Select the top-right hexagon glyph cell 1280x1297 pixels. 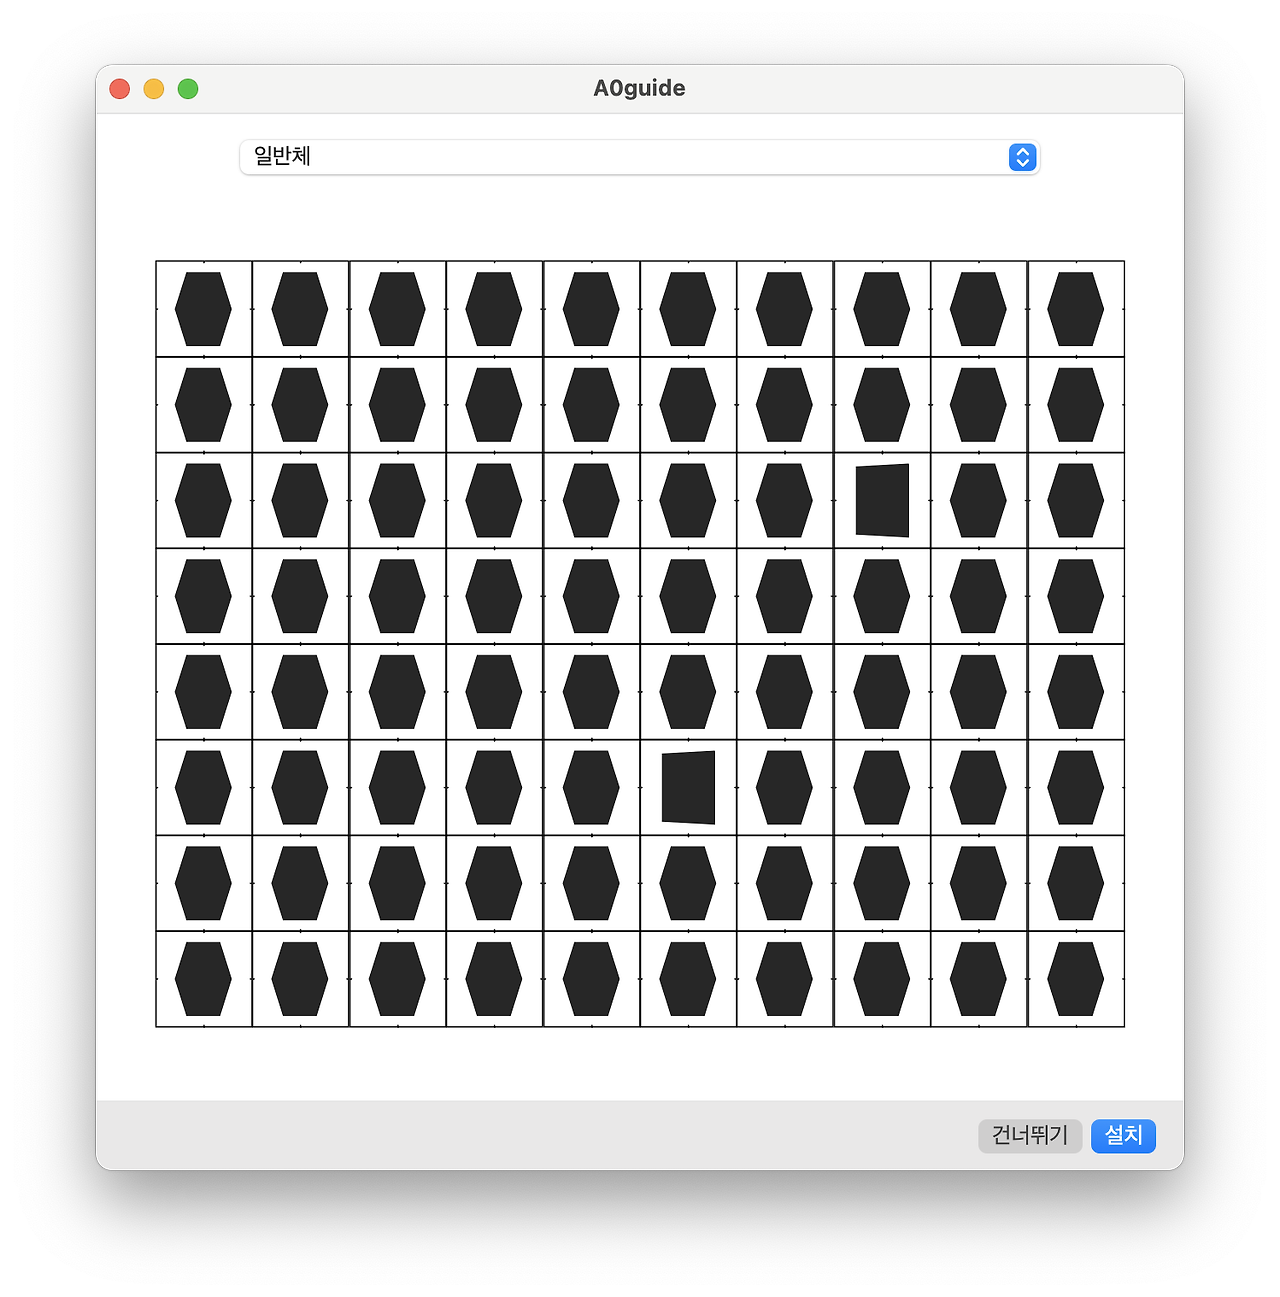point(1076,309)
